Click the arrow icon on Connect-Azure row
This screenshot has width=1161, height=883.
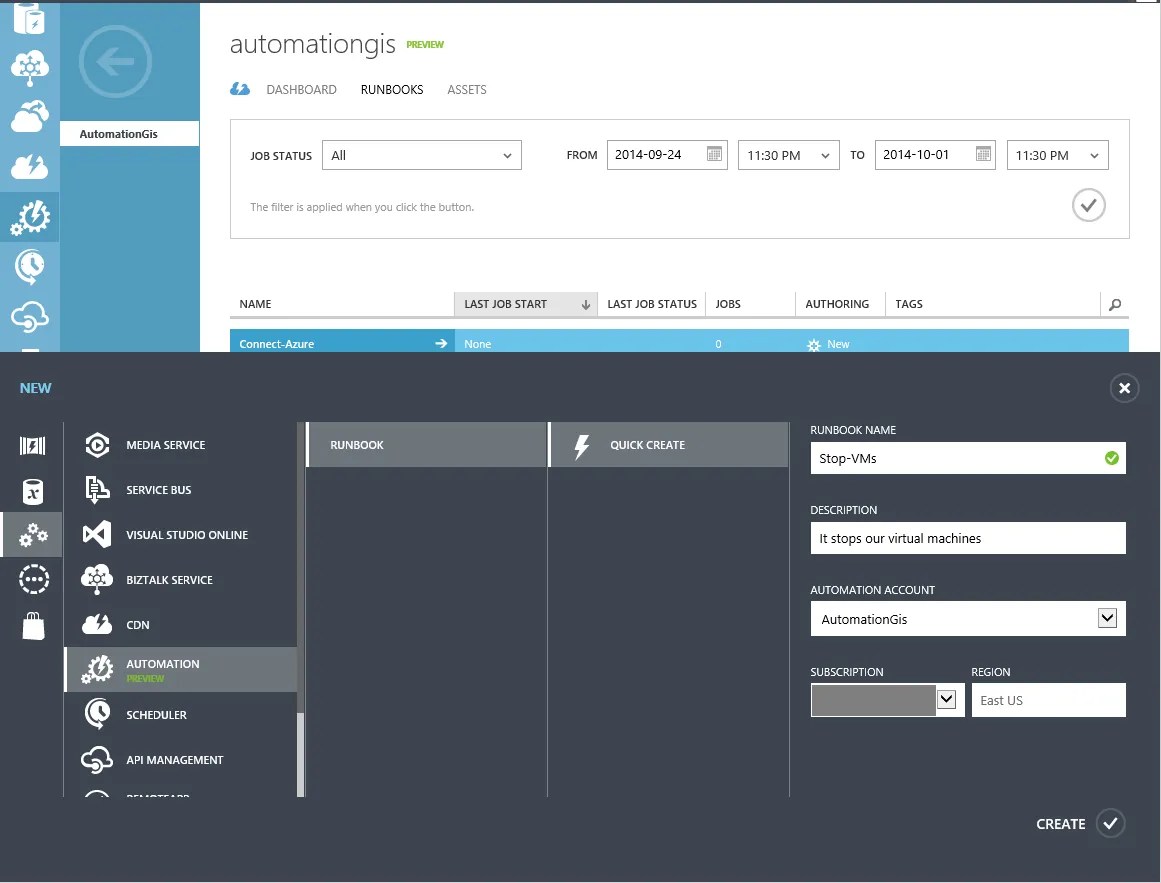click(x=441, y=343)
